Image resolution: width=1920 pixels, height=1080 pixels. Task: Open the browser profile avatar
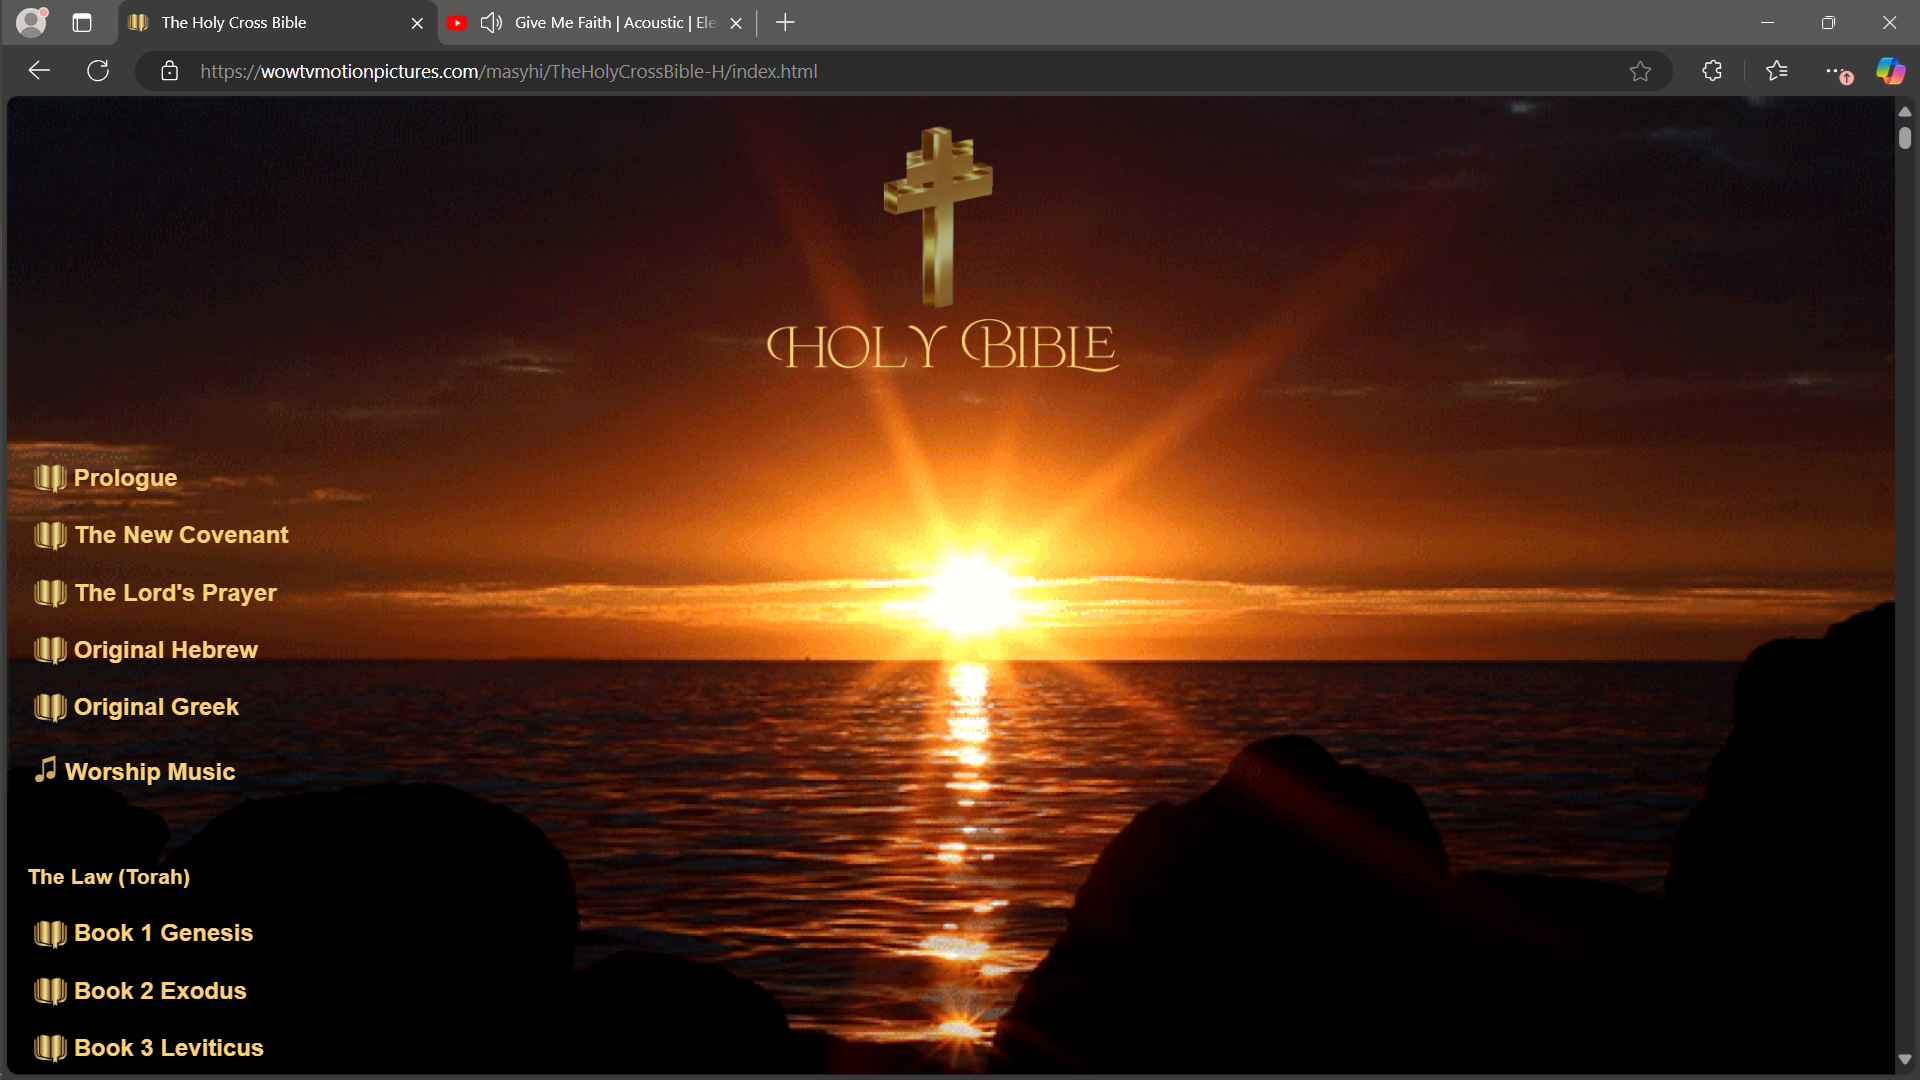(x=32, y=22)
